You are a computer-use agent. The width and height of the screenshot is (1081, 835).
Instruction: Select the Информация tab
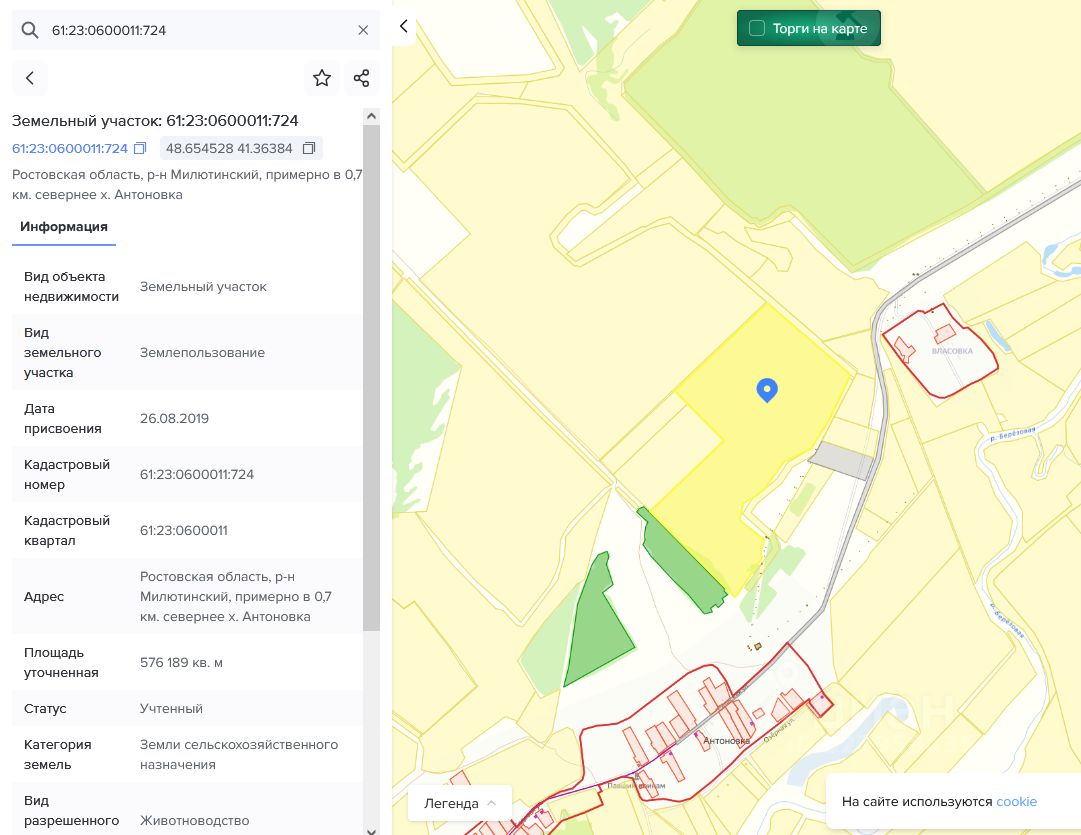pos(63,227)
